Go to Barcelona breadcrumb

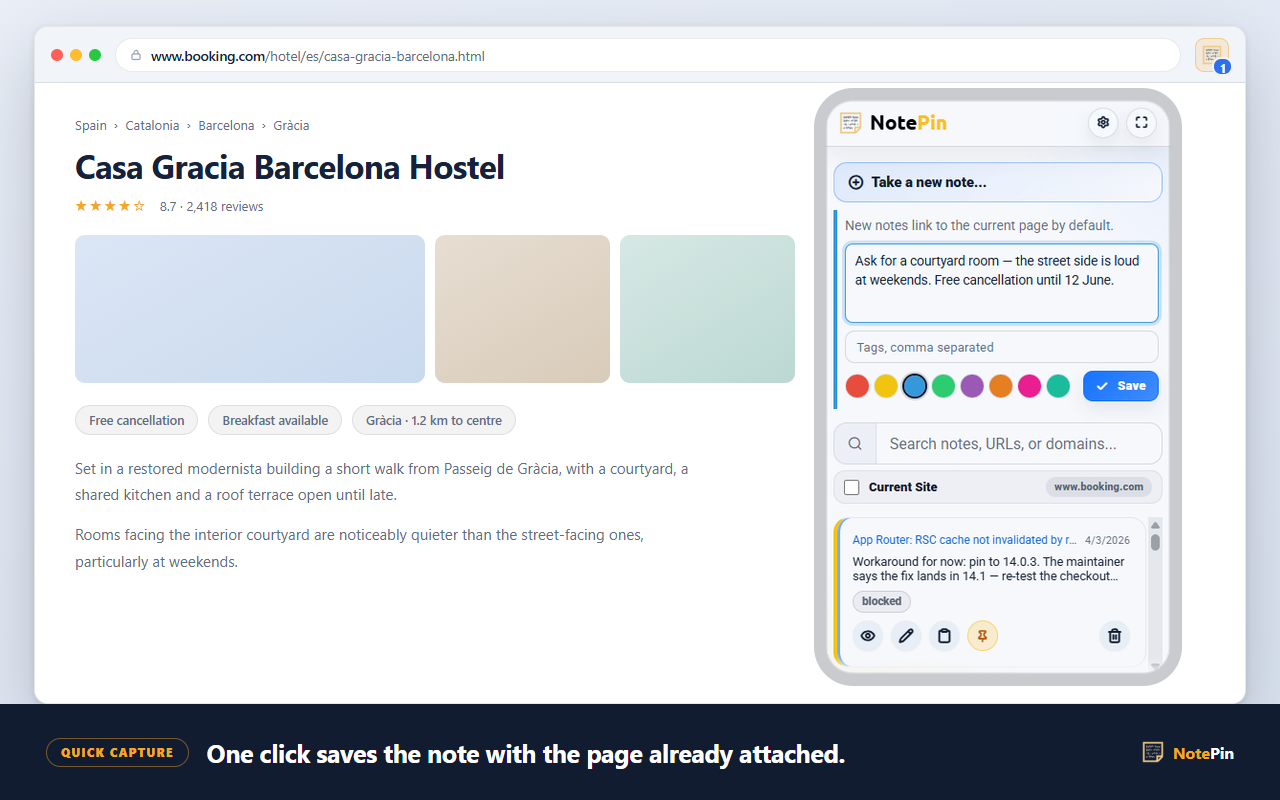(226, 125)
